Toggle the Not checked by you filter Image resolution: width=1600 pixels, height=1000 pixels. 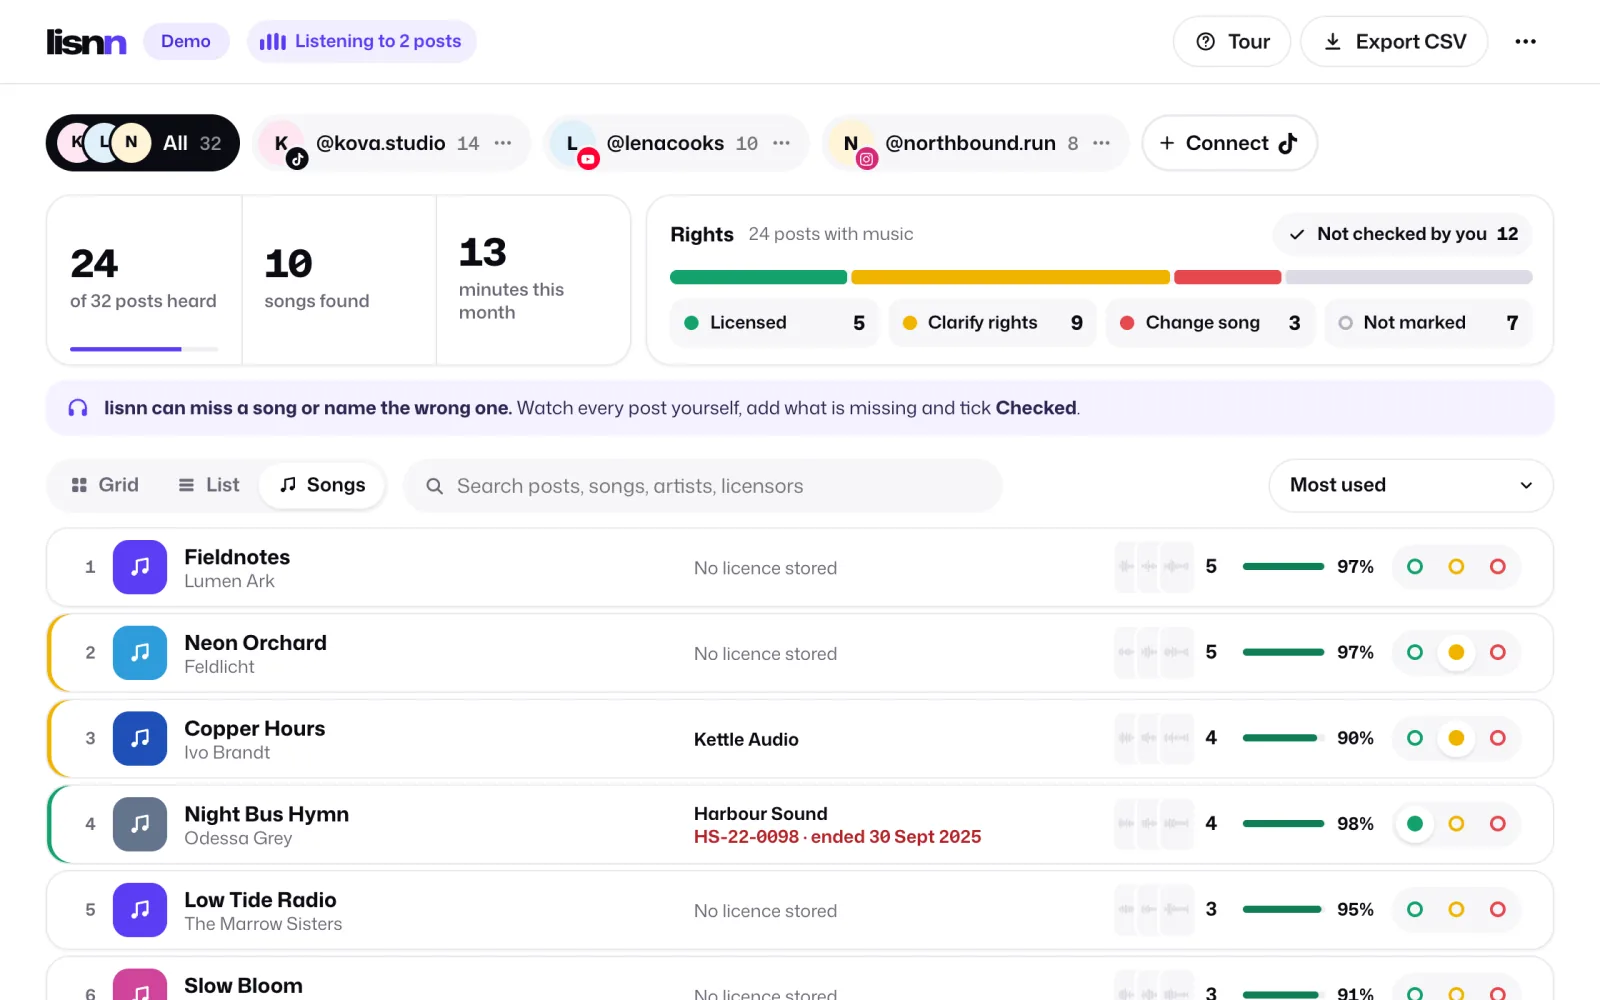click(x=1403, y=234)
